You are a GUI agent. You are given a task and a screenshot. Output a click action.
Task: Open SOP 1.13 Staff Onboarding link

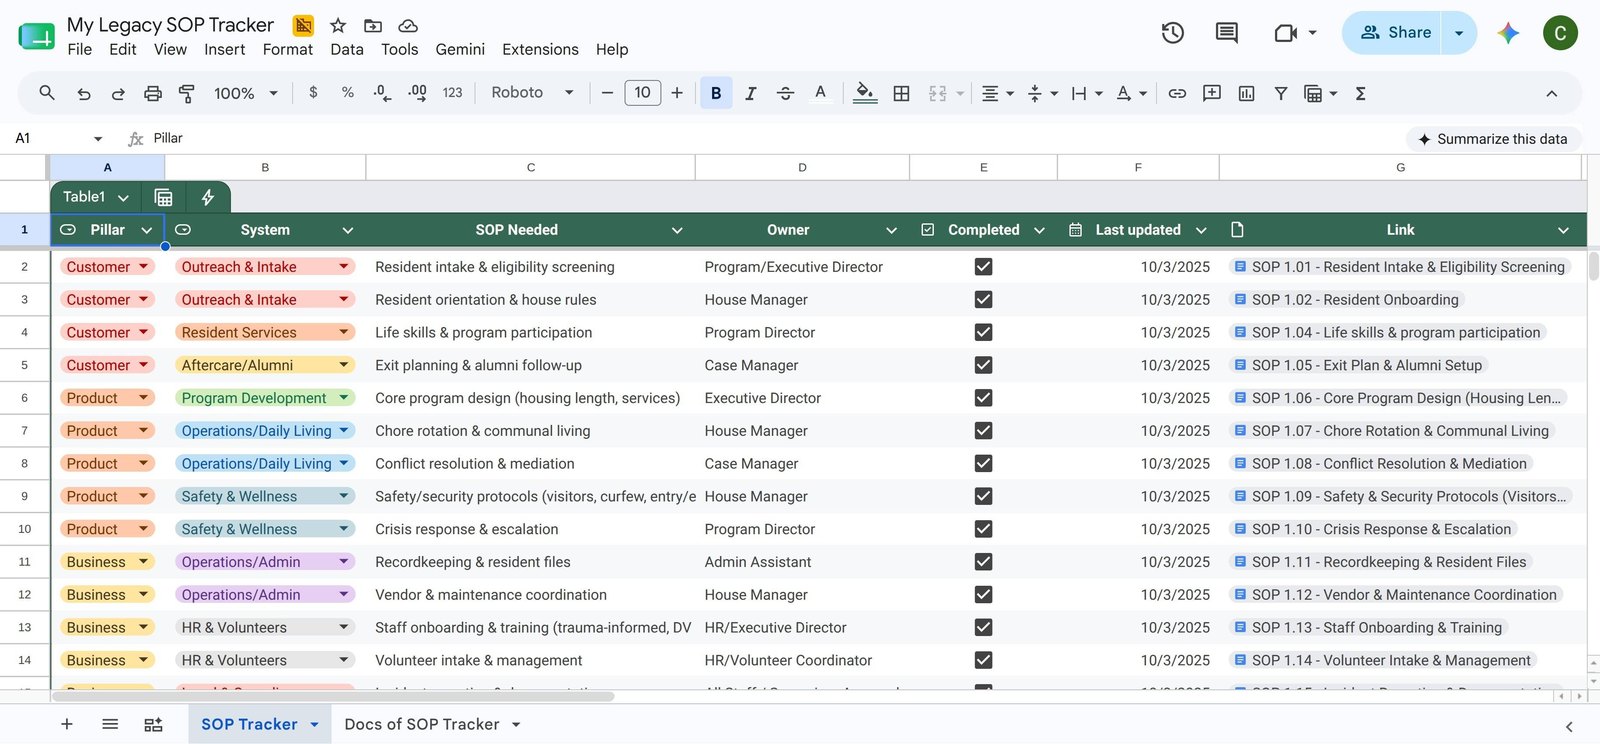tap(1369, 627)
